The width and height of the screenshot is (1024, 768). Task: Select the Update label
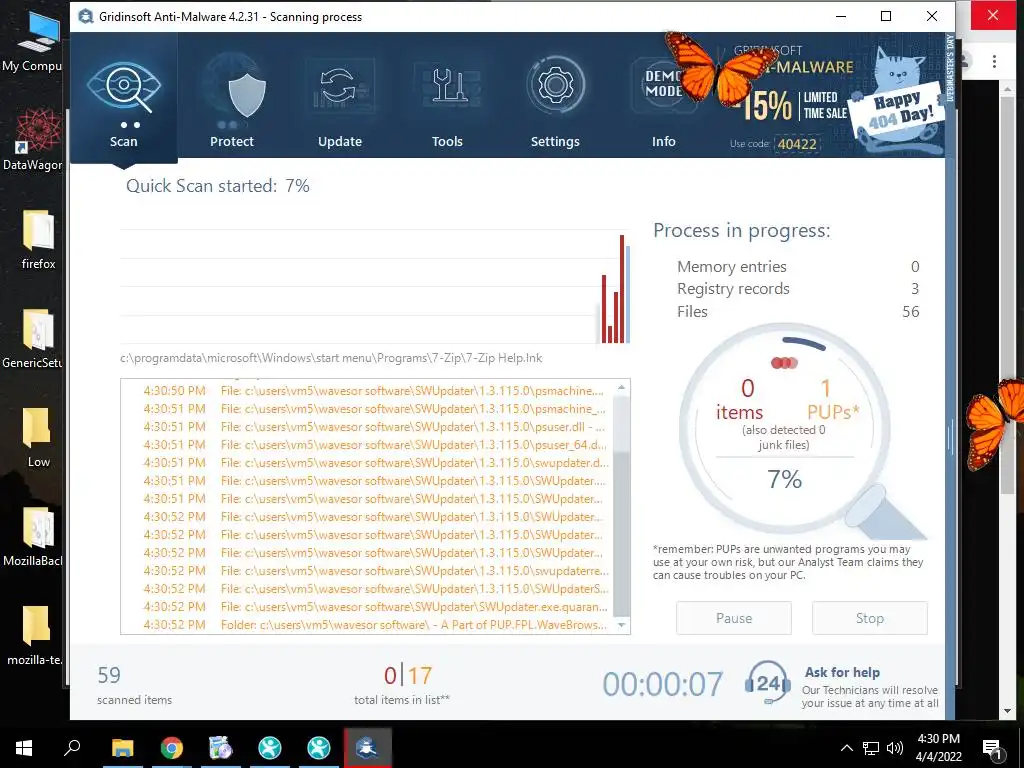340,141
